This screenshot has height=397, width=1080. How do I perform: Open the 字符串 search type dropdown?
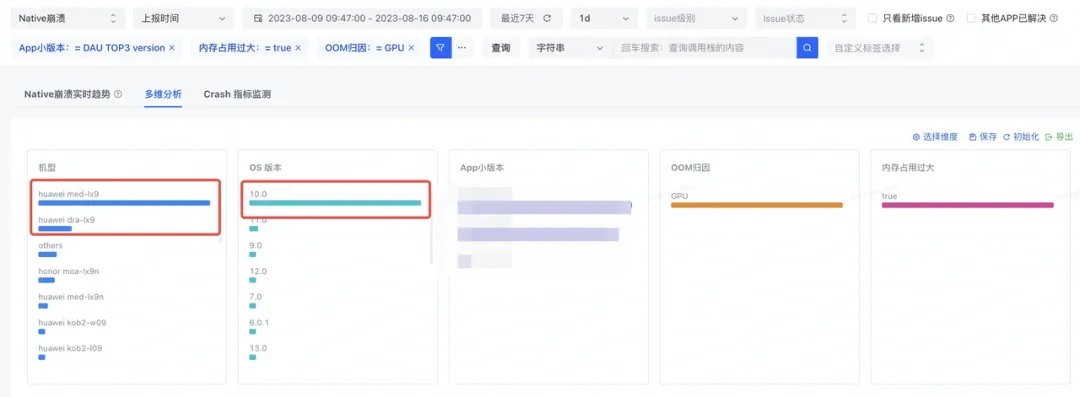click(x=570, y=48)
